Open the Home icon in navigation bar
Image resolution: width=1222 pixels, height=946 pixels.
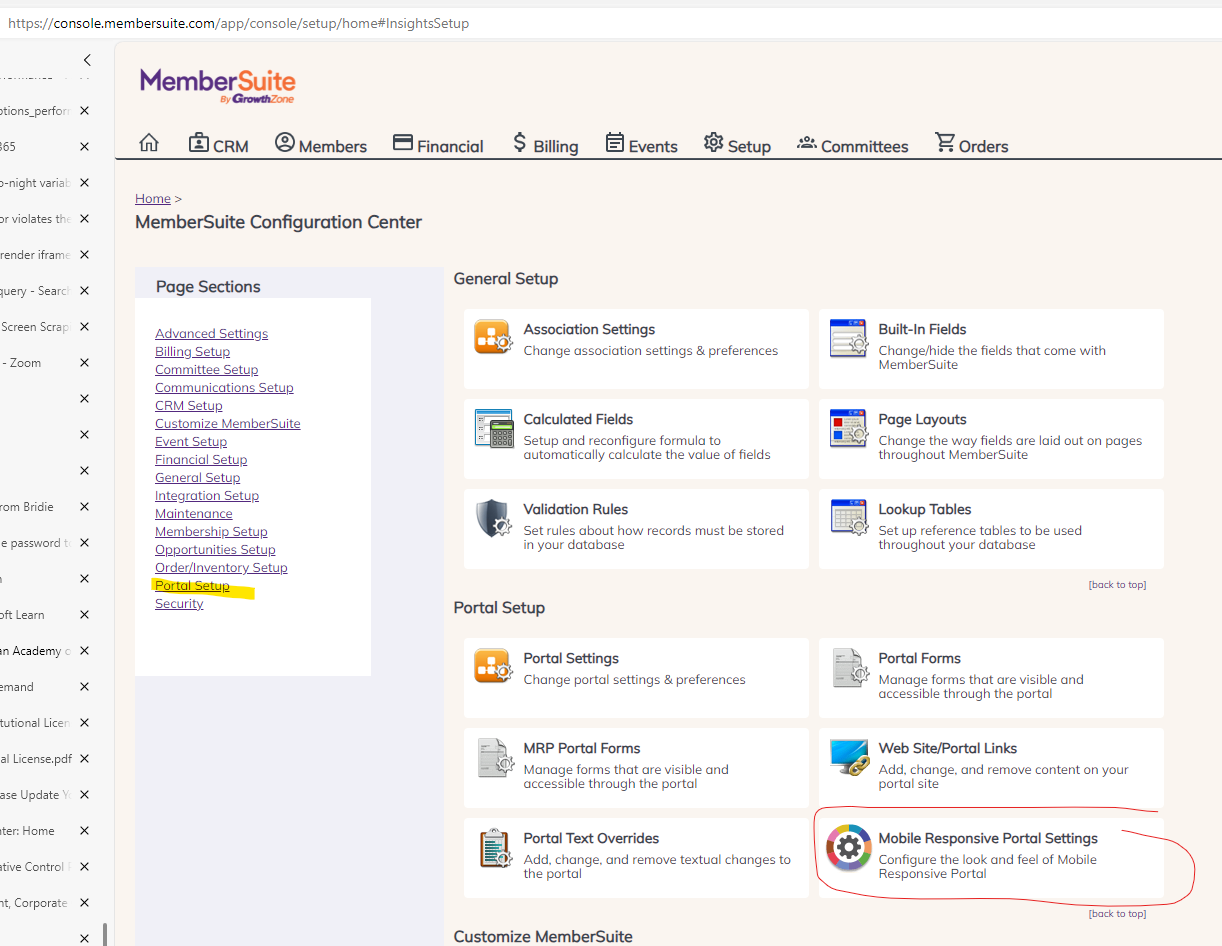point(149,143)
